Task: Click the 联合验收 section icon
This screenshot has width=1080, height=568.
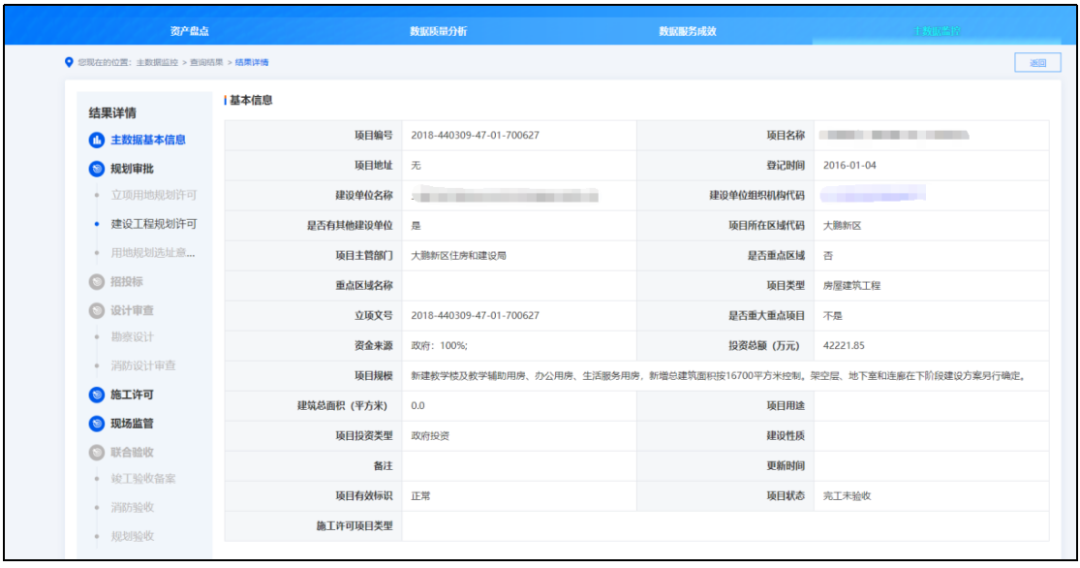Action: [97, 453]
